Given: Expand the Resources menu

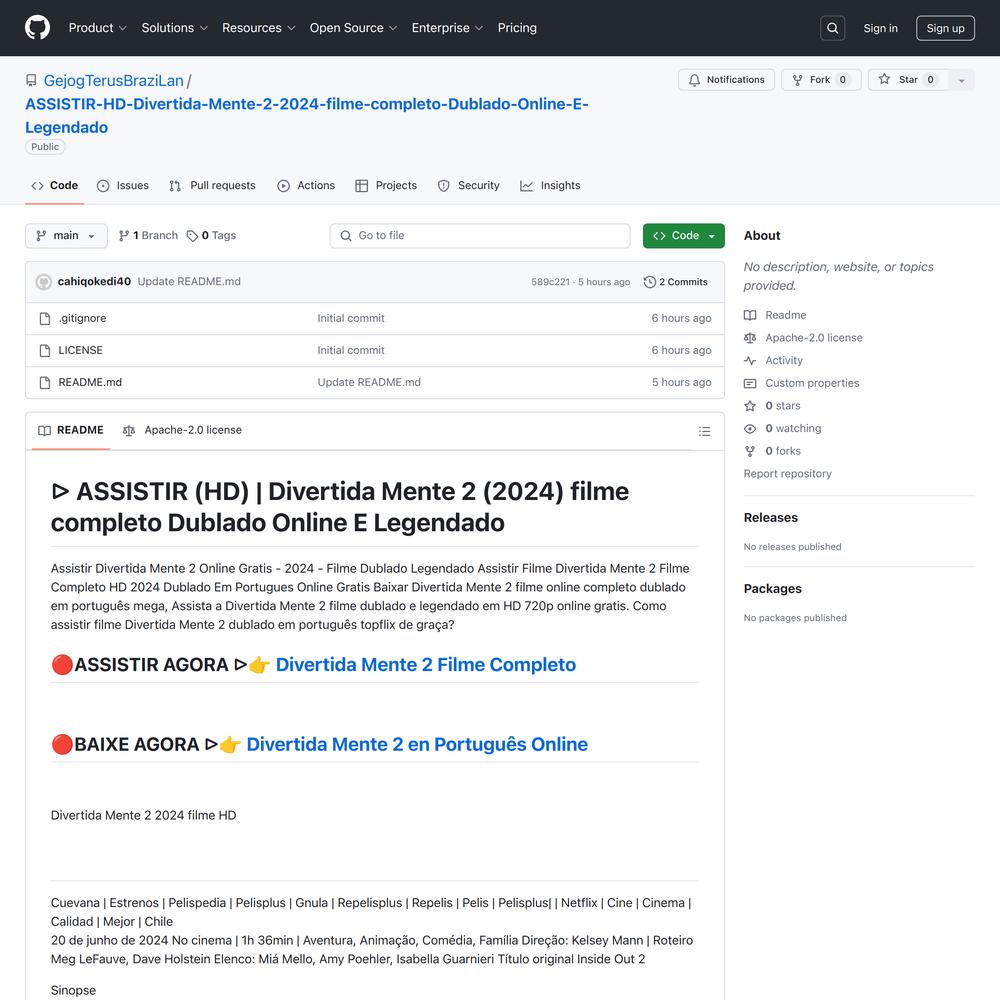Looking at the screenshot, I should coord(258,28).
